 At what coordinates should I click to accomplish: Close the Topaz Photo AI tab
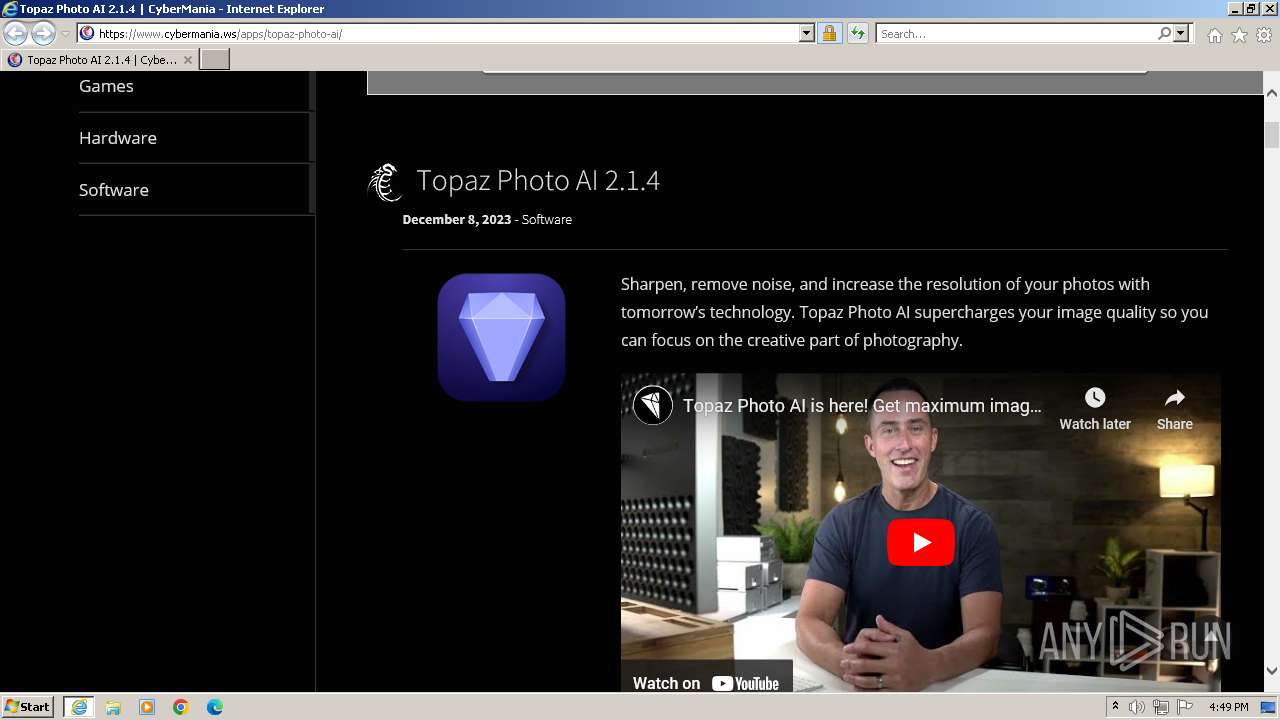[187, 60]
